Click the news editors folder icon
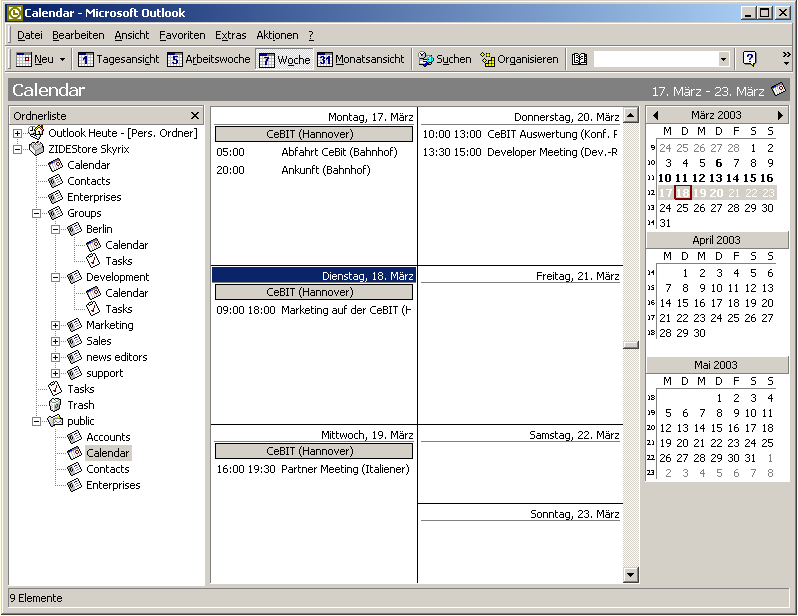Viewport: 798px width, 616px height. pyautogui.click(x=74, y=357)
